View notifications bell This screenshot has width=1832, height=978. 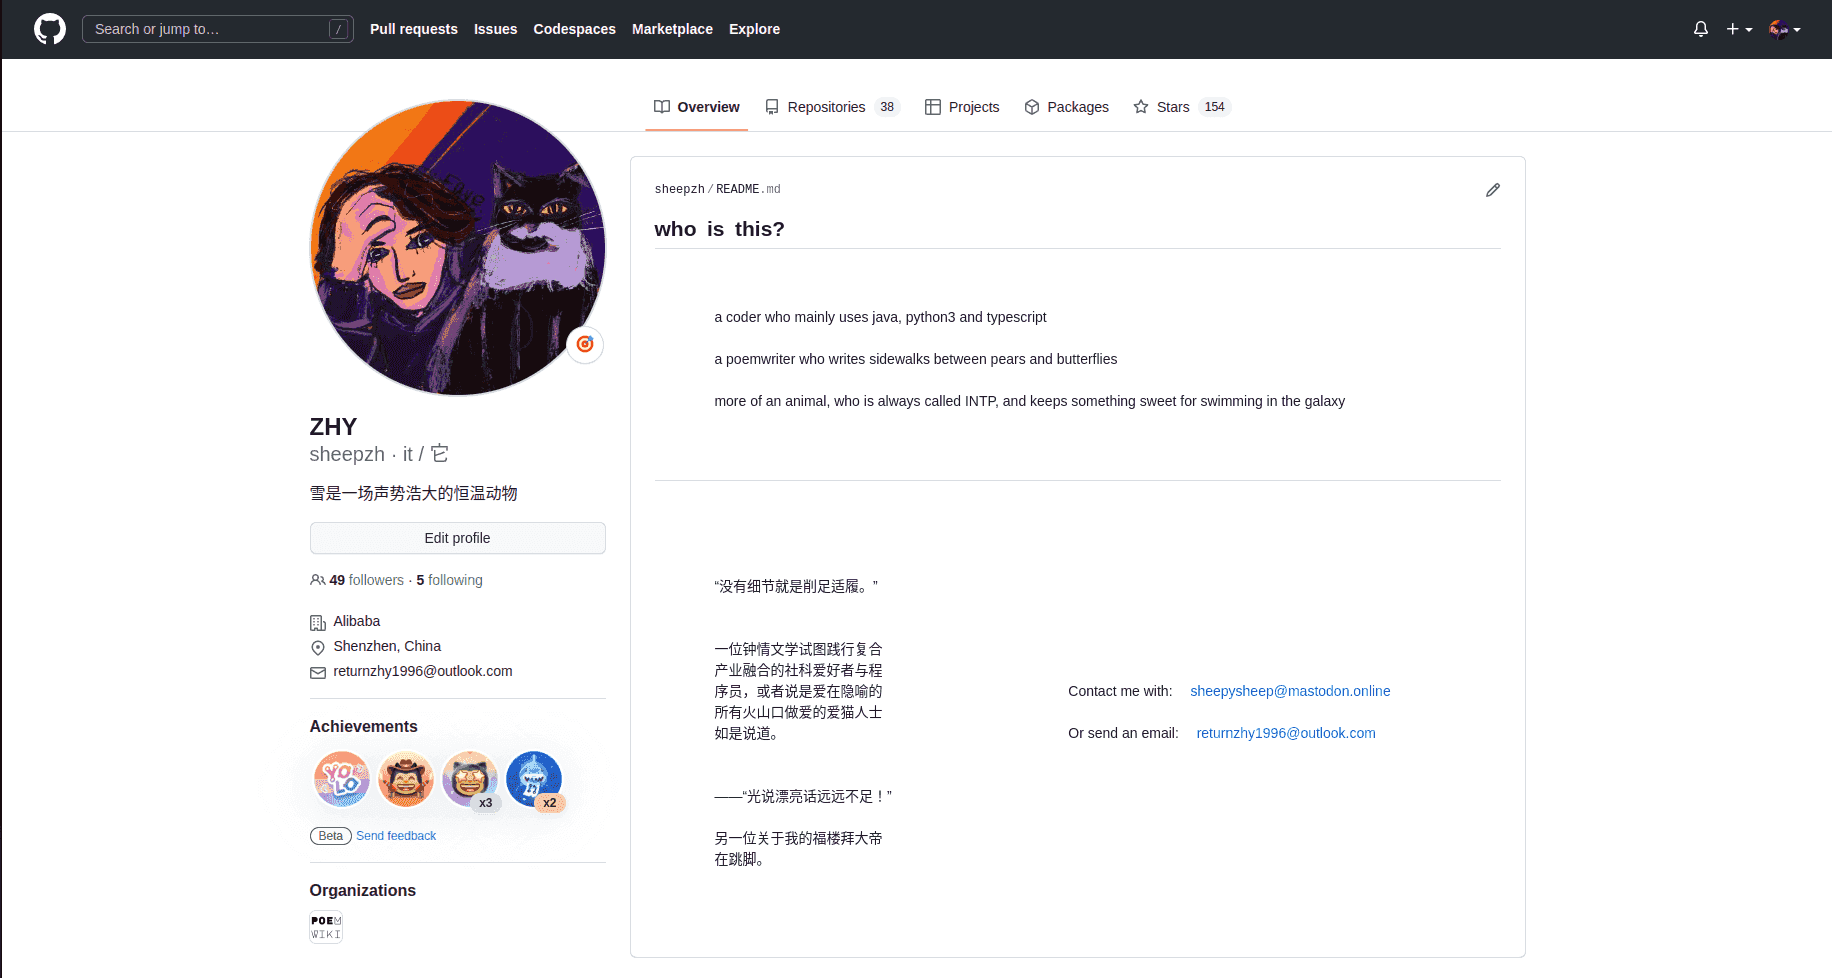(1701, 29)
